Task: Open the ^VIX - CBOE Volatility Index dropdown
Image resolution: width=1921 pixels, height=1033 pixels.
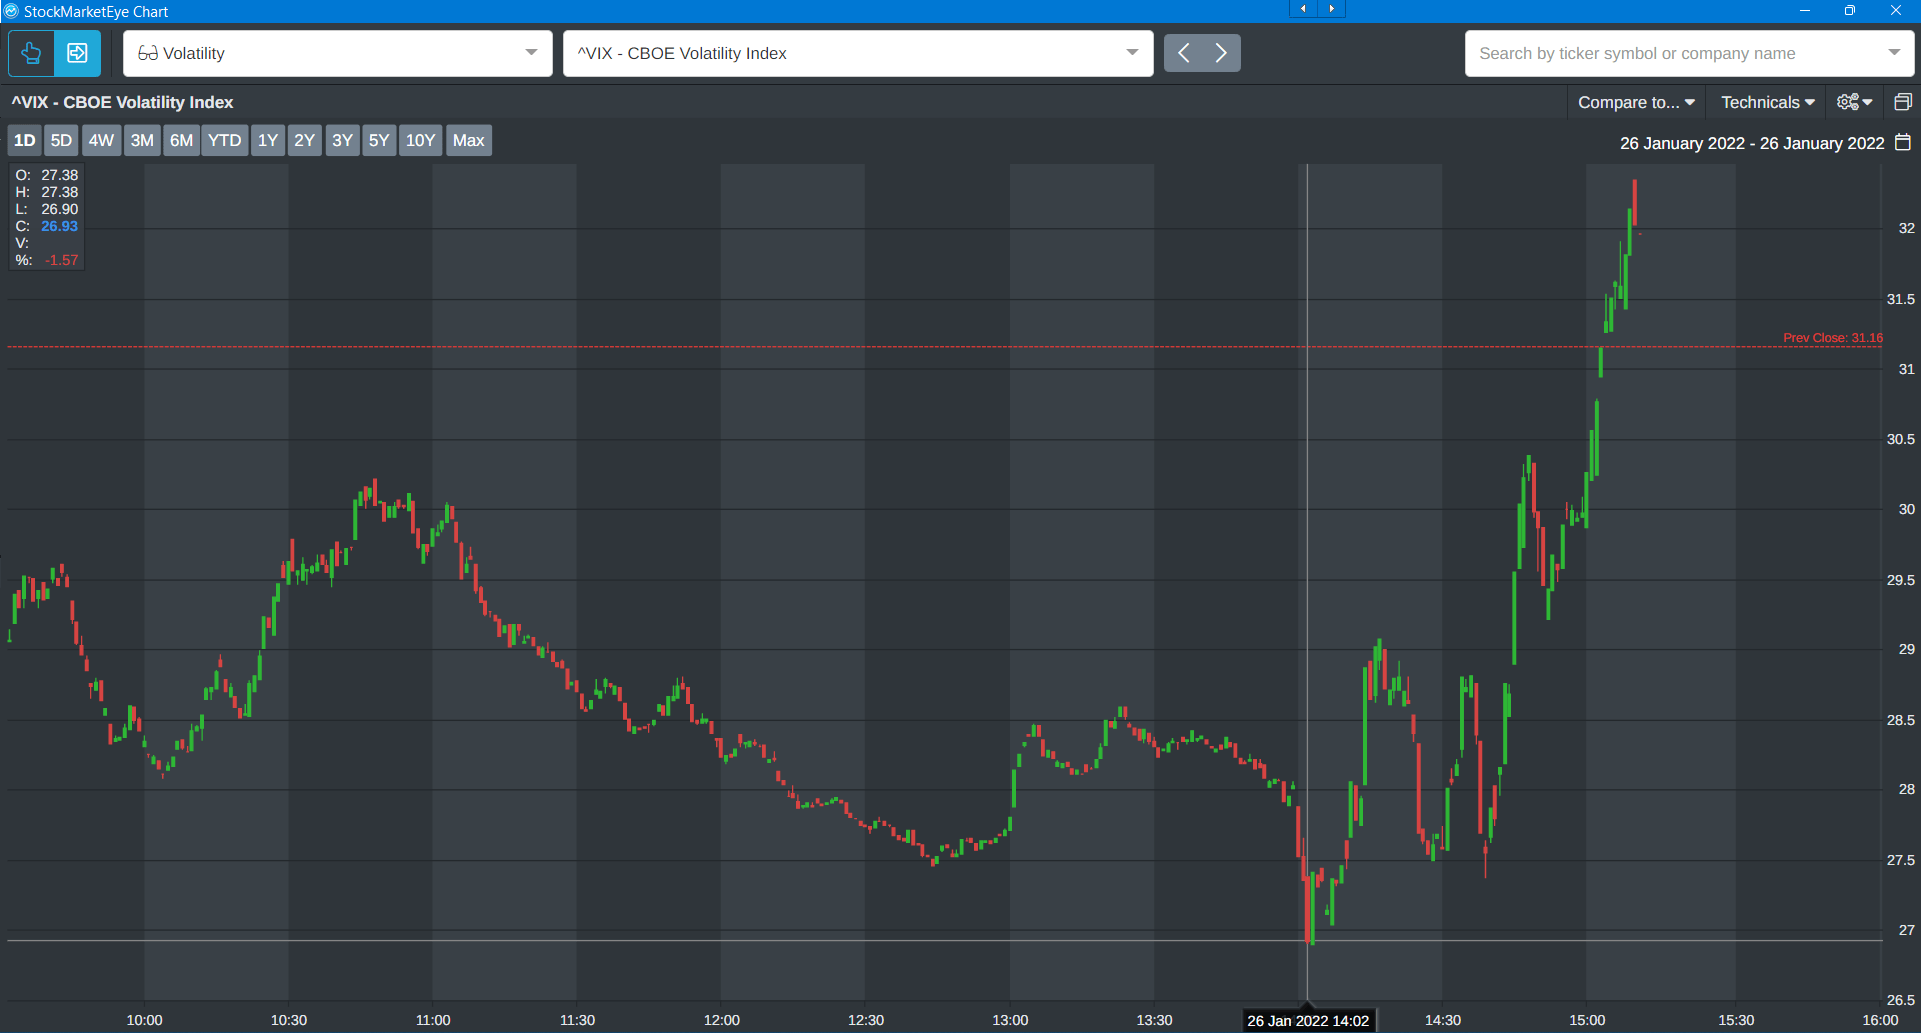Action: pyautogui.click(x=858, y=53)
